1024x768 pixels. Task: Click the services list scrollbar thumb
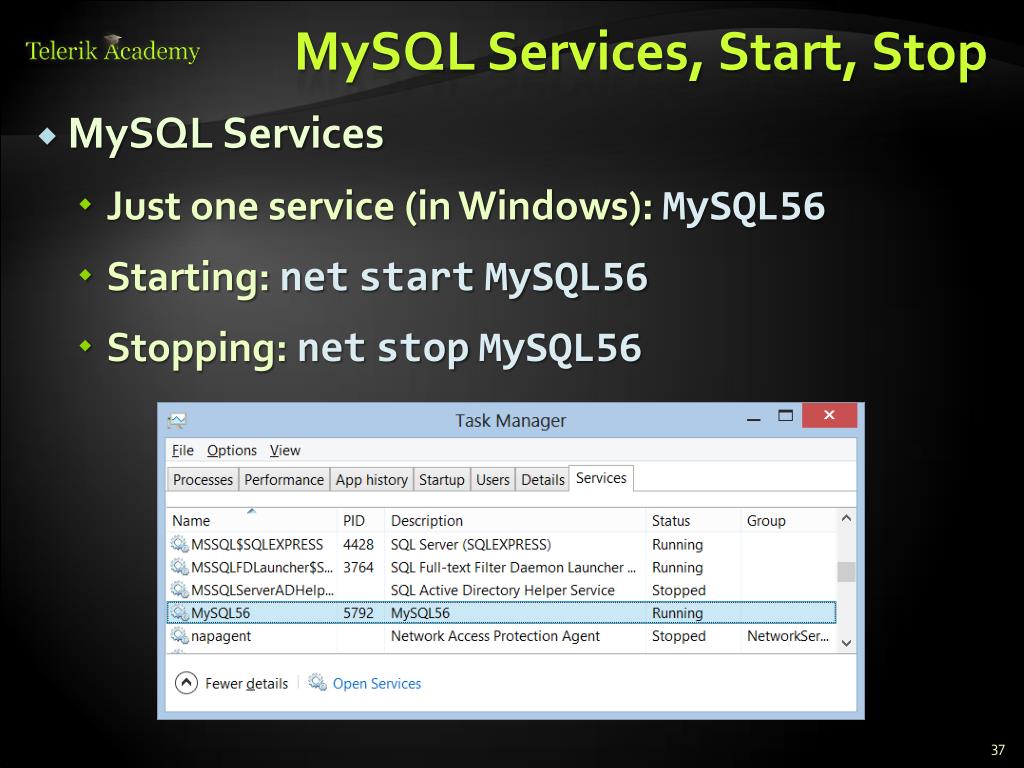coord(846,571)
